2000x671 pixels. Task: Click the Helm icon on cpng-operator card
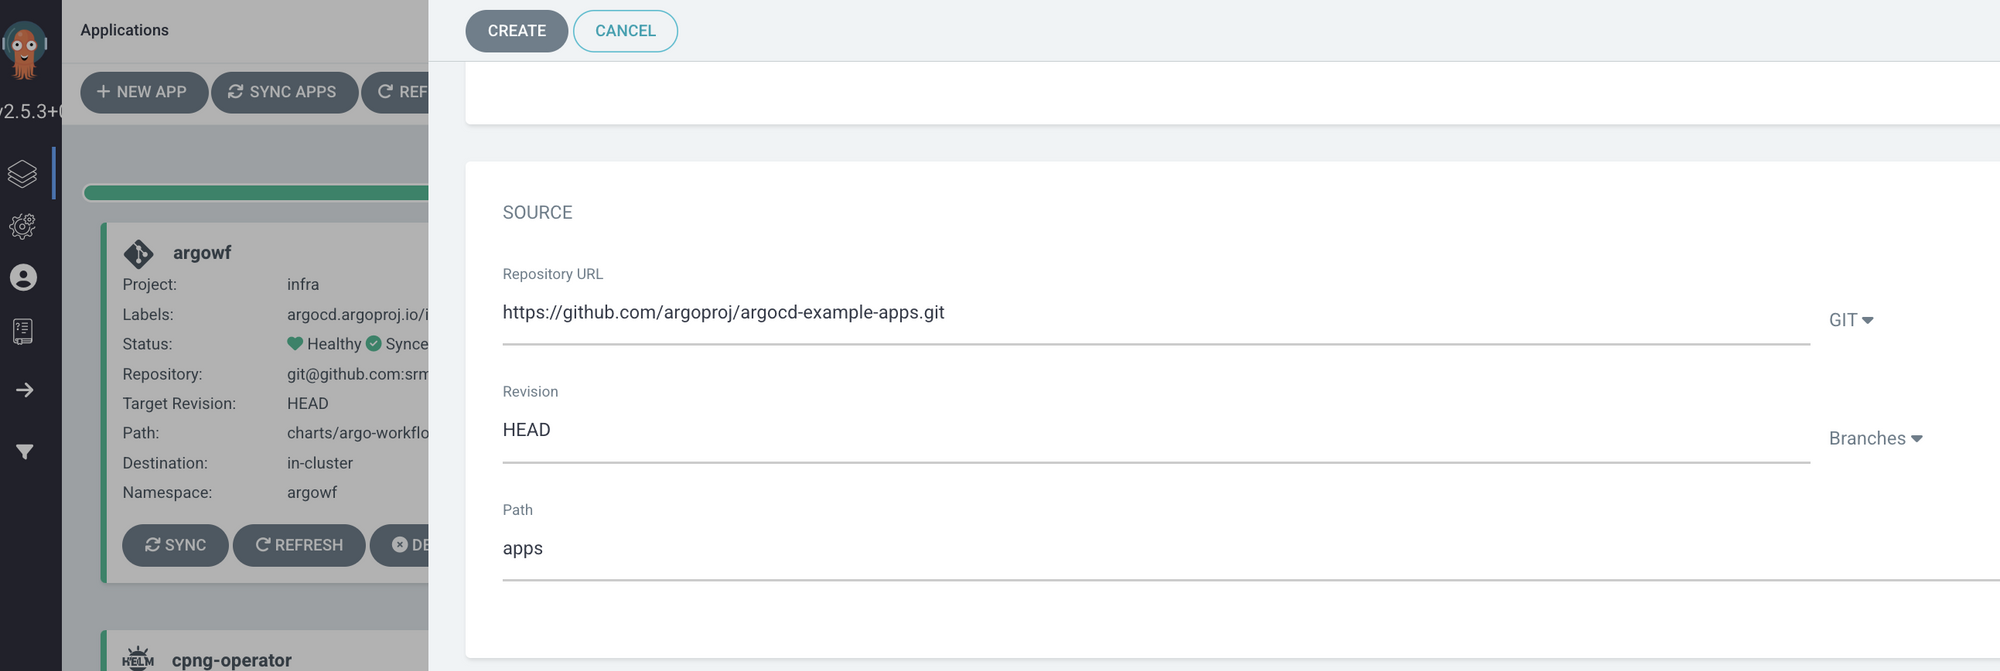point(138,658)
